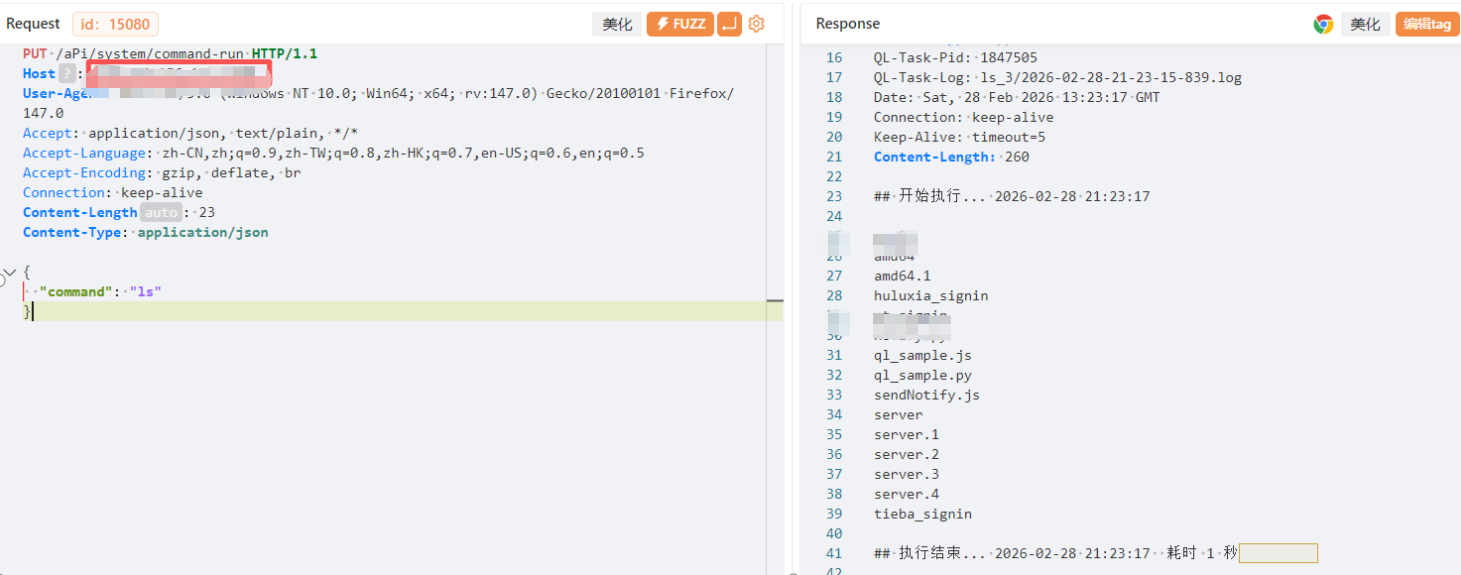Place cursor in the "ls" command value
The width and height of the screenshot is (1461, 575).
[x=146, y=292]
